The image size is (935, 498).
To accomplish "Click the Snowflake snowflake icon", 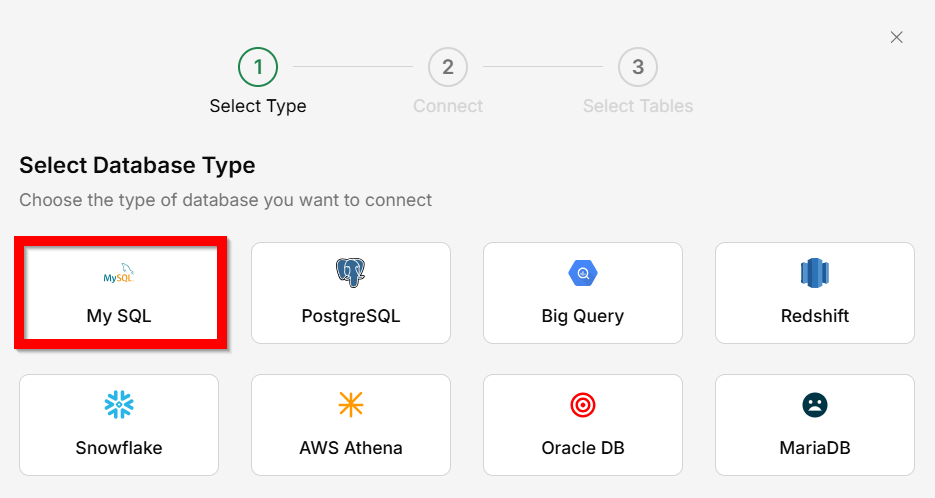I will click(x=119, y=404).
